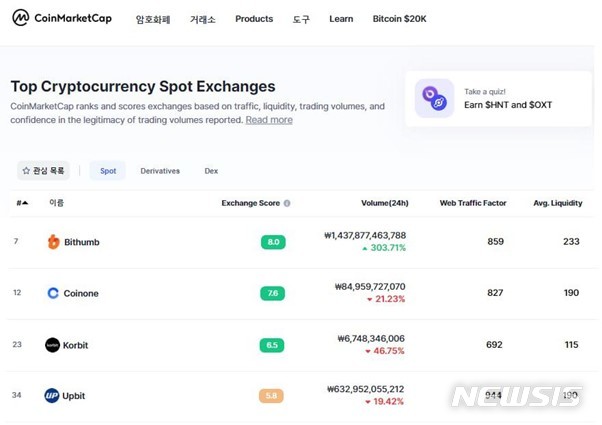602x425 pixels.
Task: Click the Read more link
Action: 269,120
